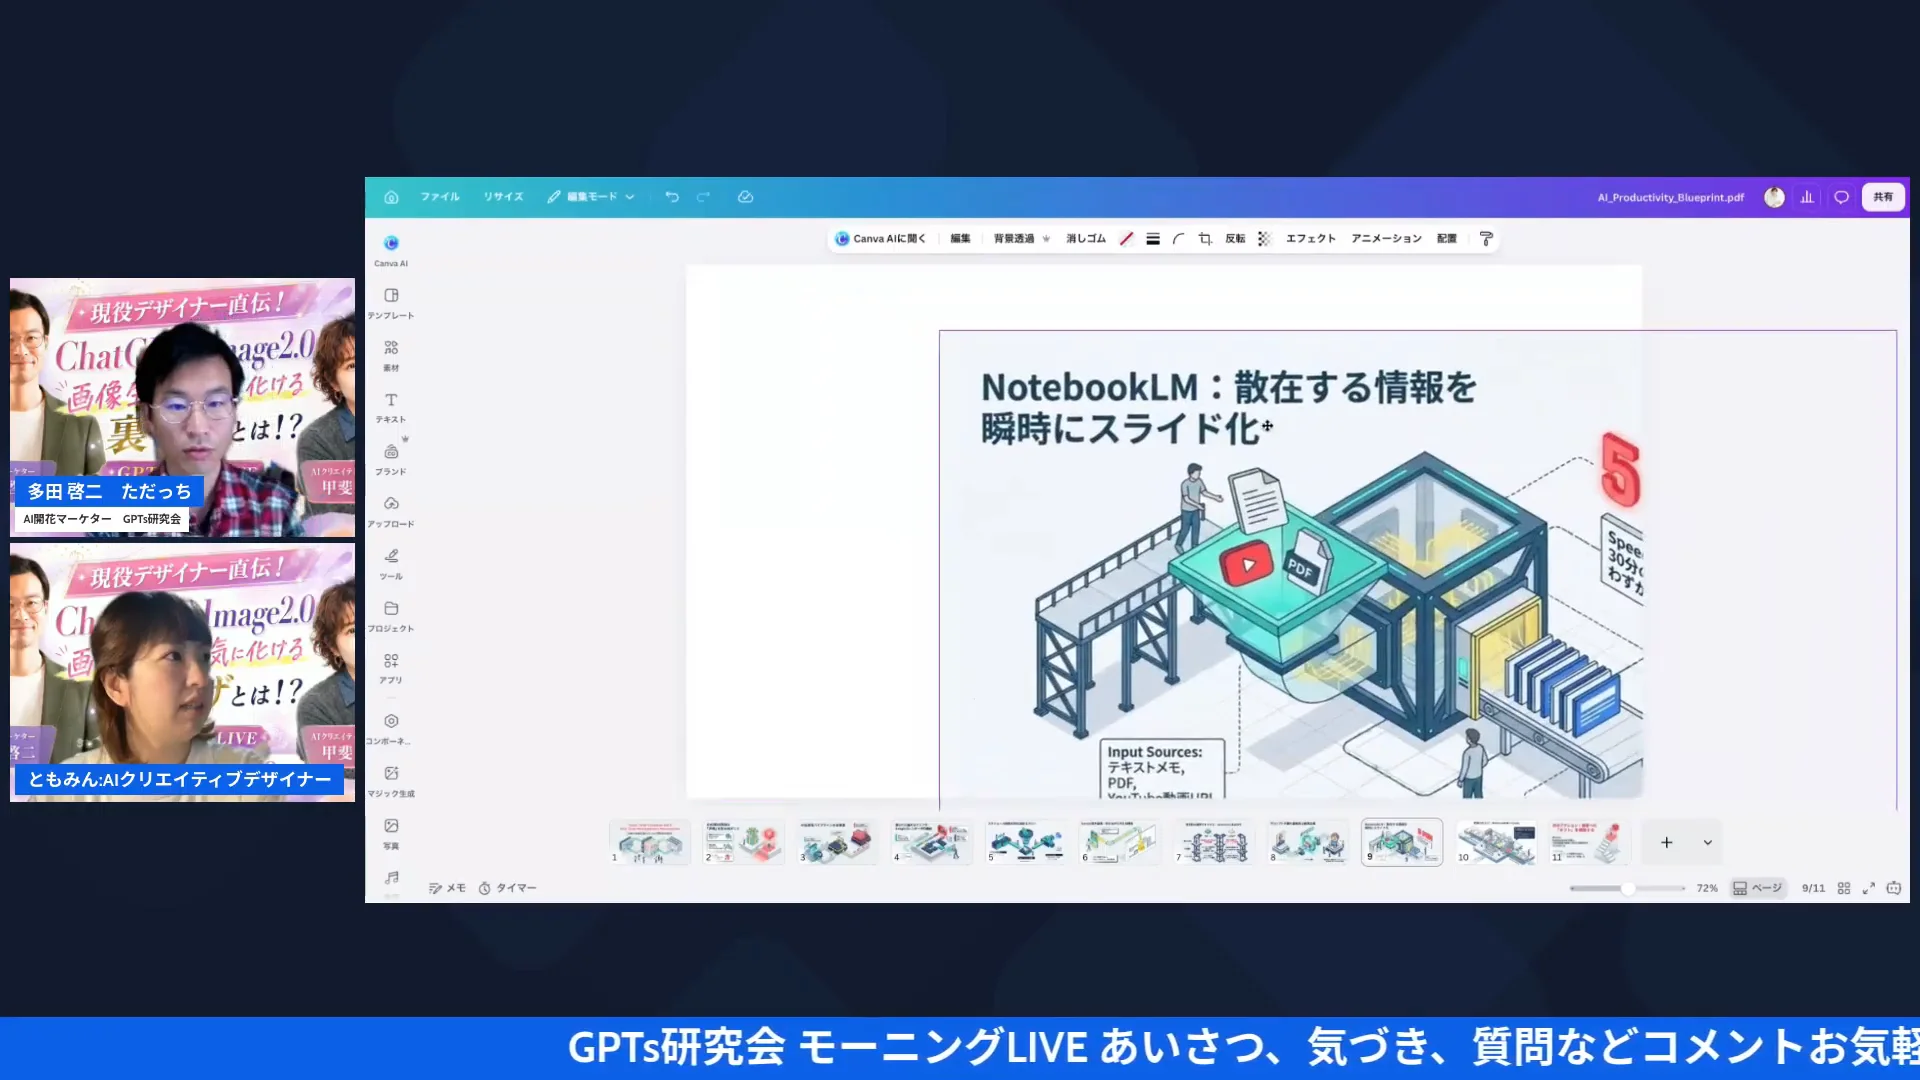Click the 72% zoom value
This screenshot has width=1920, height=1080.
point(1707,888)
